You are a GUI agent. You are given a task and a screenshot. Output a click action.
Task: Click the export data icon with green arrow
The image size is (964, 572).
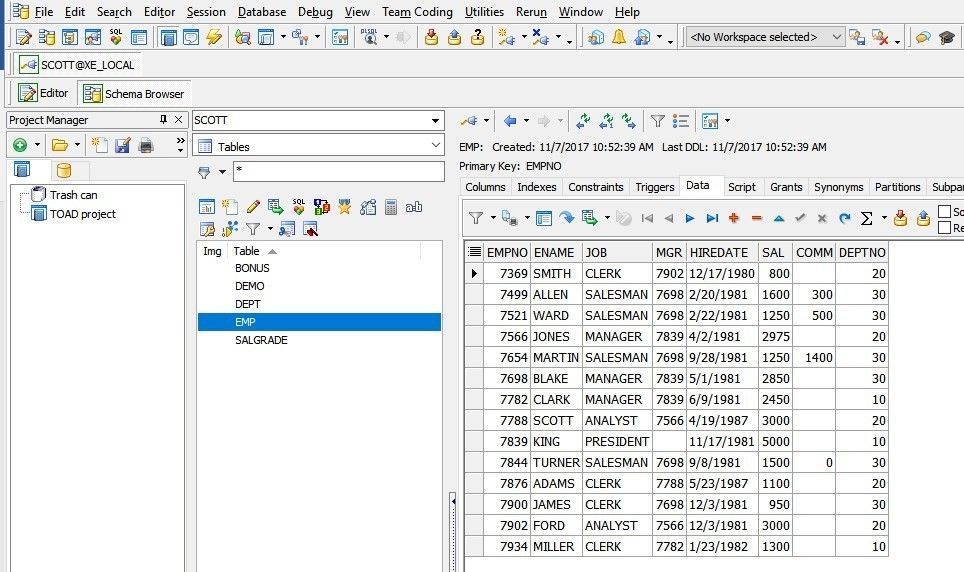[275, 207]
